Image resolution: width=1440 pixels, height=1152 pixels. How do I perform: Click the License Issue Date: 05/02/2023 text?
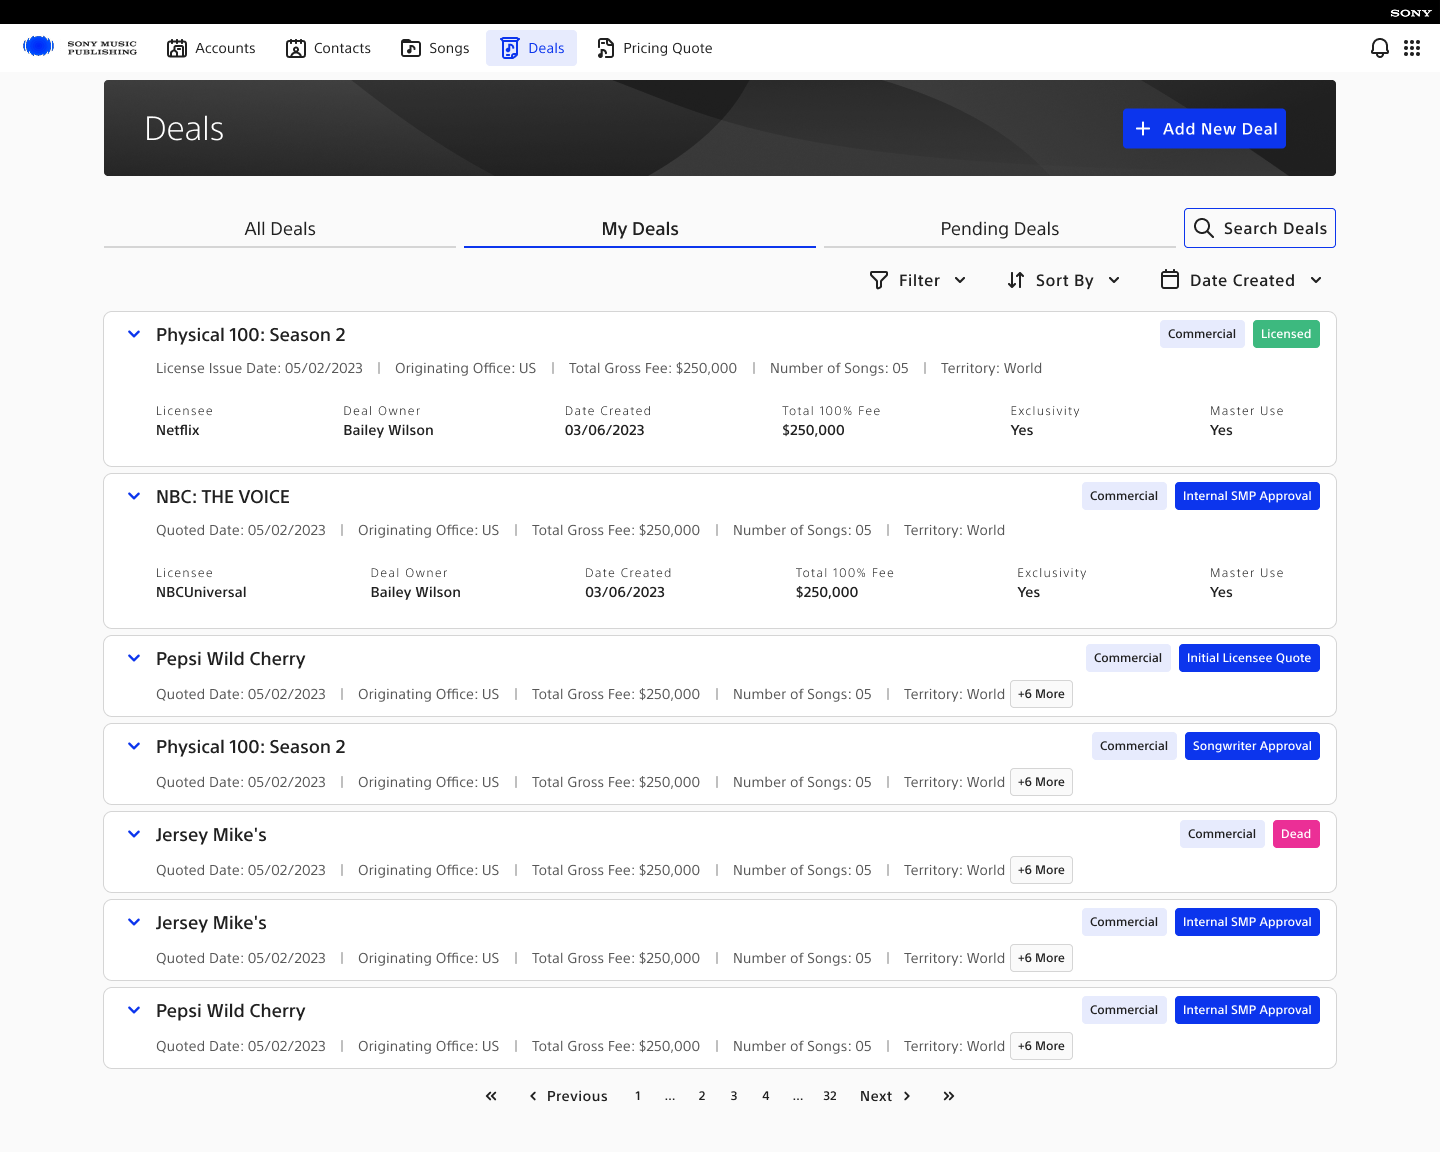(259, 368)
